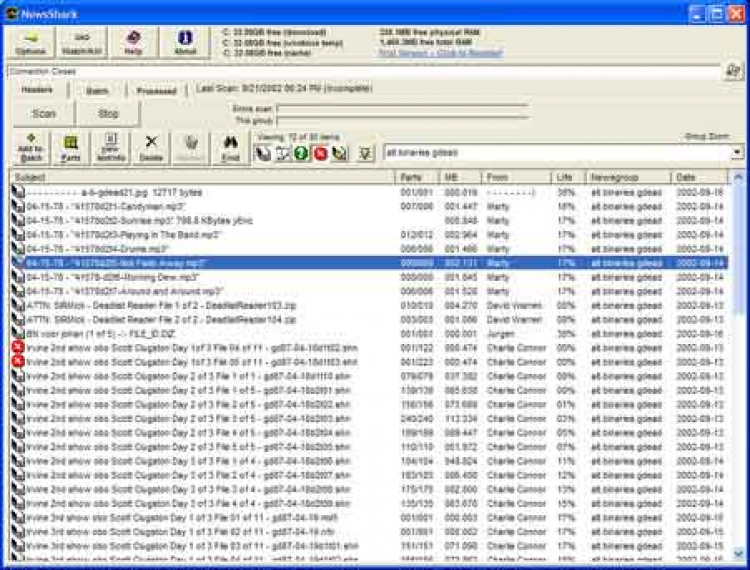Toggle the green question mark filter

[301, 153]
